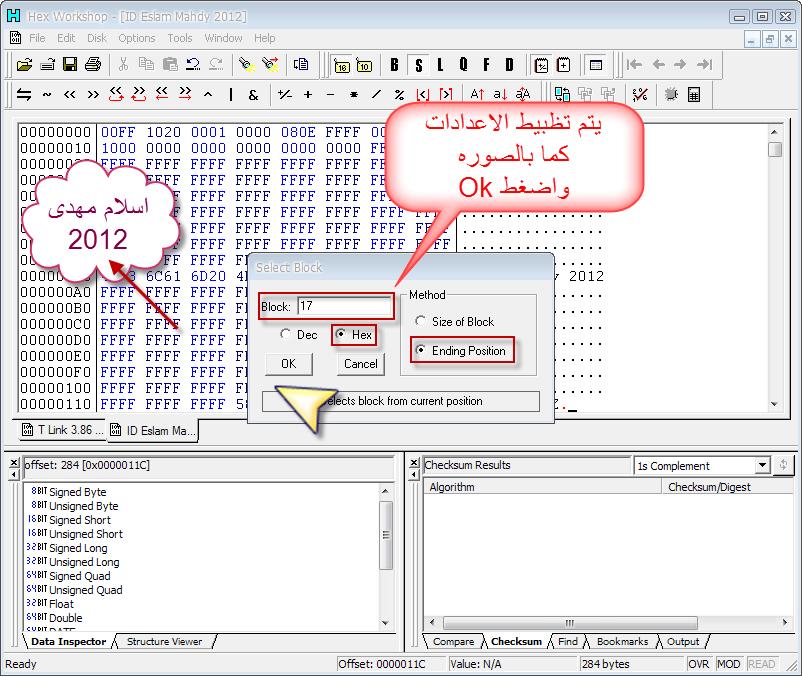This screenshot has width=802, height=676.
Task: Click the shift left operation icon
Action: (70, 95)
